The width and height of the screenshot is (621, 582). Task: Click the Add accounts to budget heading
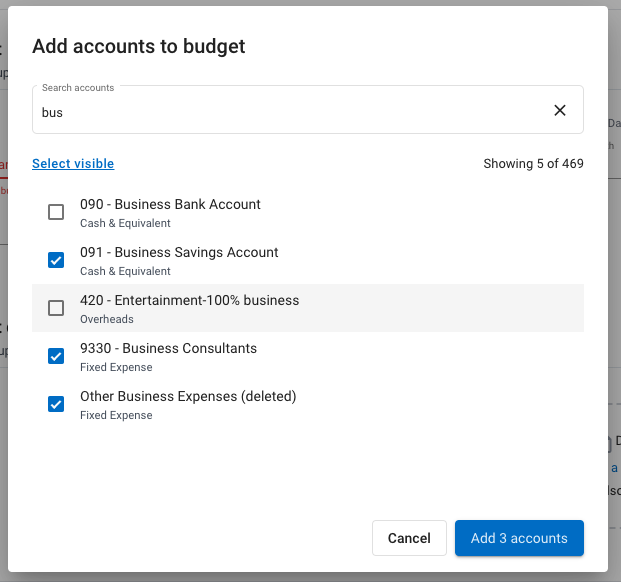click(x=139, y=46)
